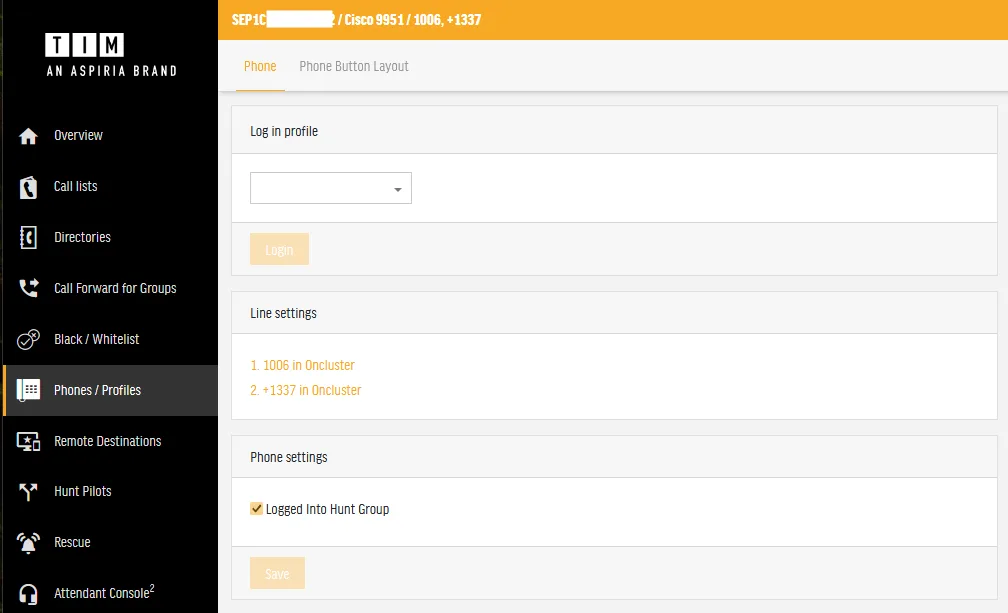
Task: Open the Rescue alarm icon
Action: pyautogui.click(x=28, y=543)
